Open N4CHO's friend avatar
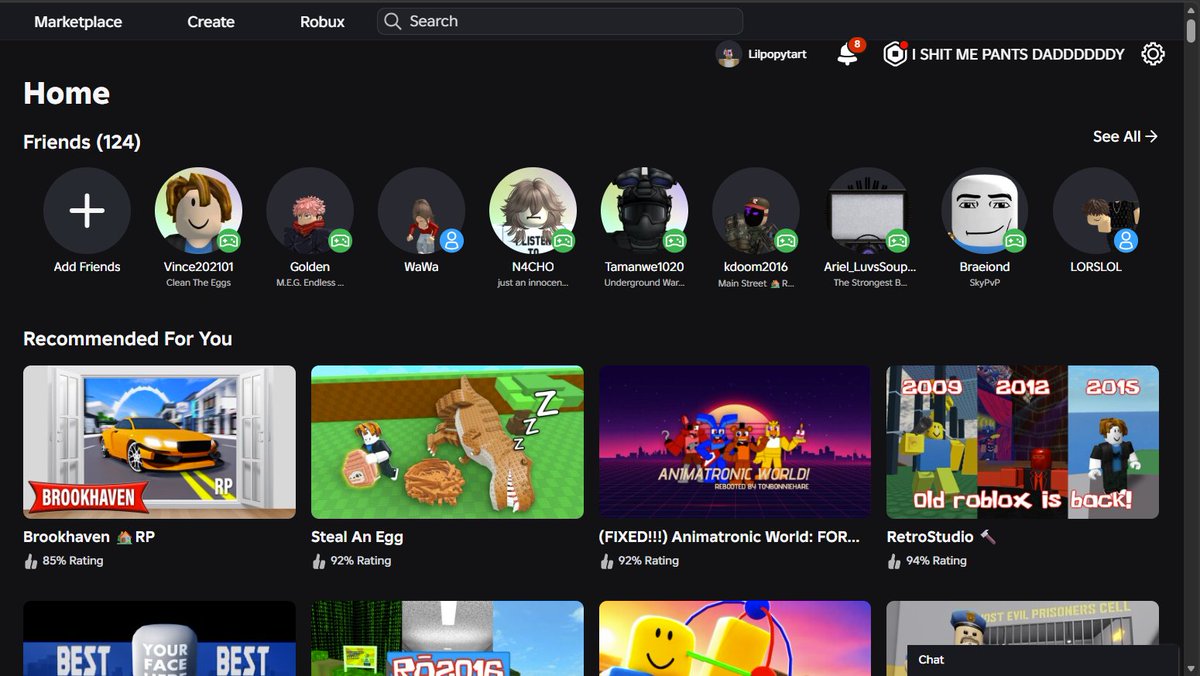The height and width of the screenshot is (676, 1200). point(533,211)
